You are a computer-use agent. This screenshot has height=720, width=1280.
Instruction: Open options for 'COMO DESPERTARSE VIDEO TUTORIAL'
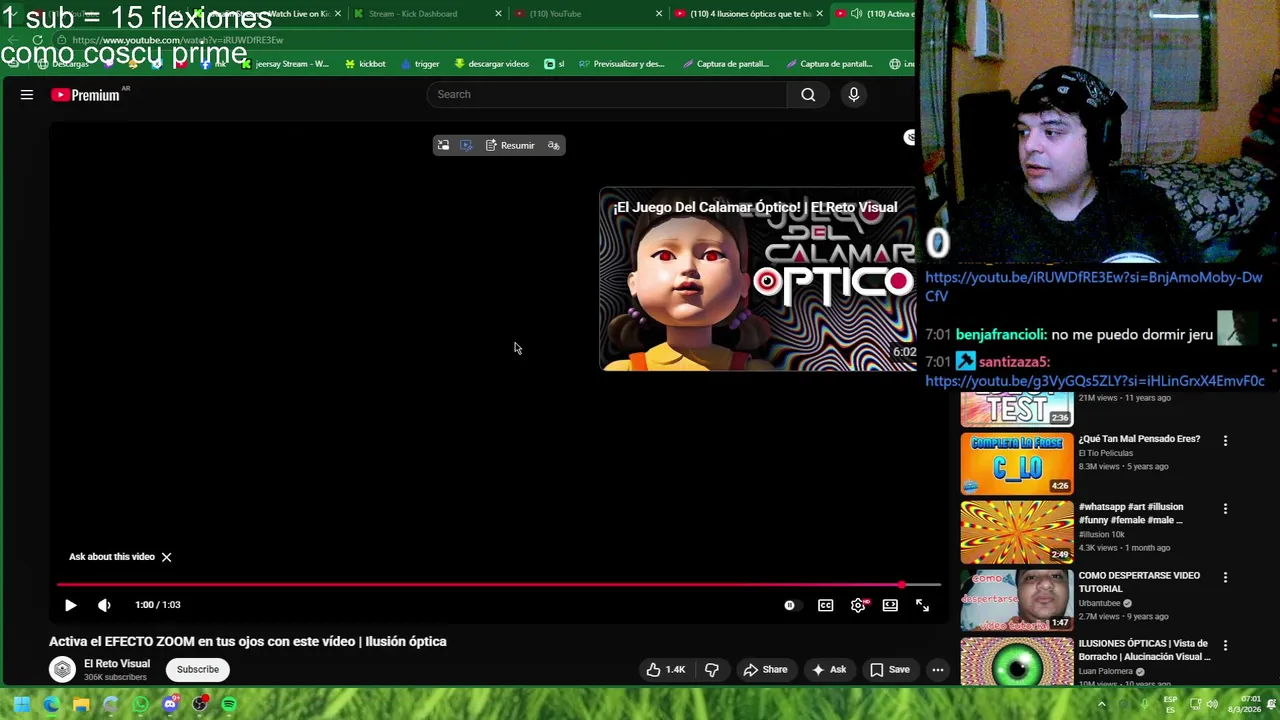click(1225, 577)
